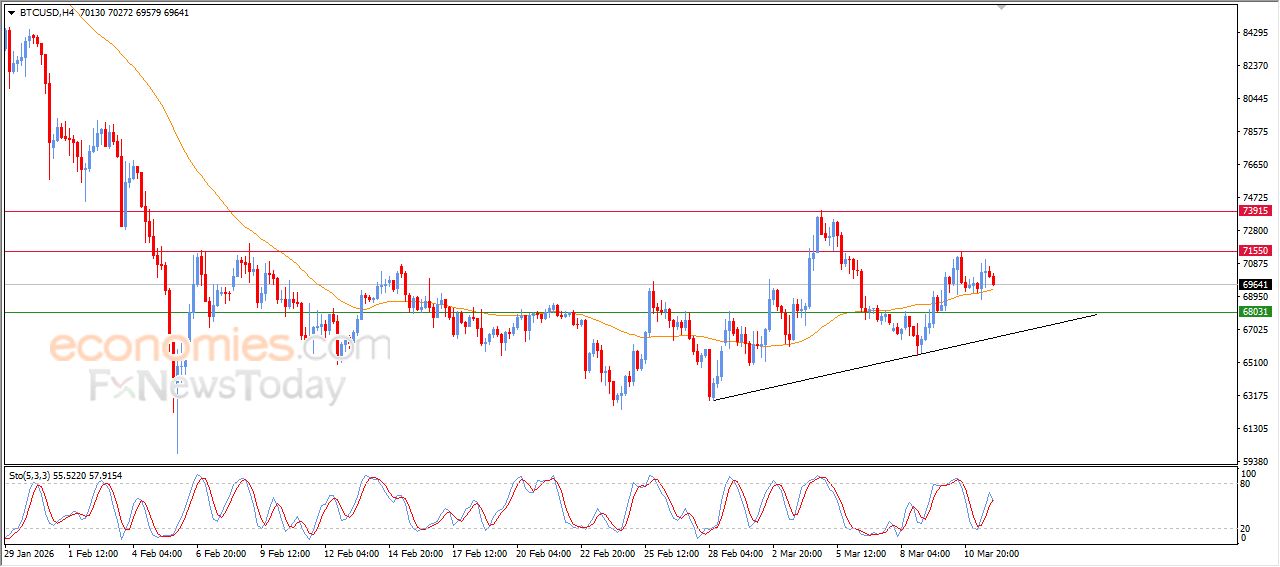The width and height of the screenshot is (1280, 567).
Task: Click the 10 Mar 20:00 time label
Action: point(989,552)
